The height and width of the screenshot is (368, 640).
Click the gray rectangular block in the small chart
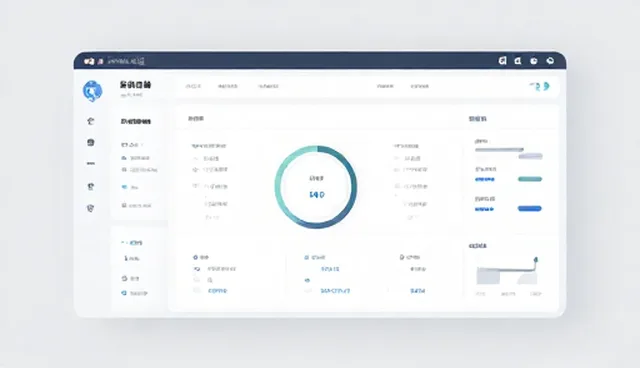(x=488, y=277)
